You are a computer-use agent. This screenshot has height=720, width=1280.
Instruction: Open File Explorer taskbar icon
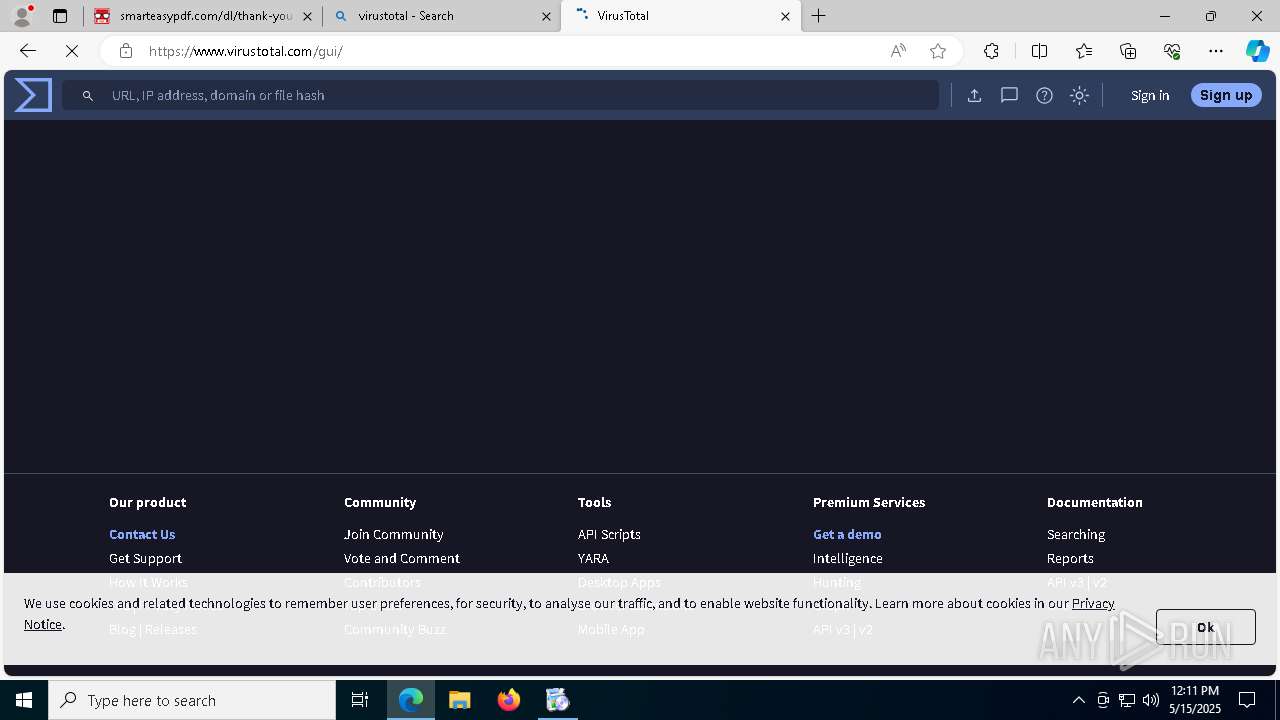(x=460, y=700)
